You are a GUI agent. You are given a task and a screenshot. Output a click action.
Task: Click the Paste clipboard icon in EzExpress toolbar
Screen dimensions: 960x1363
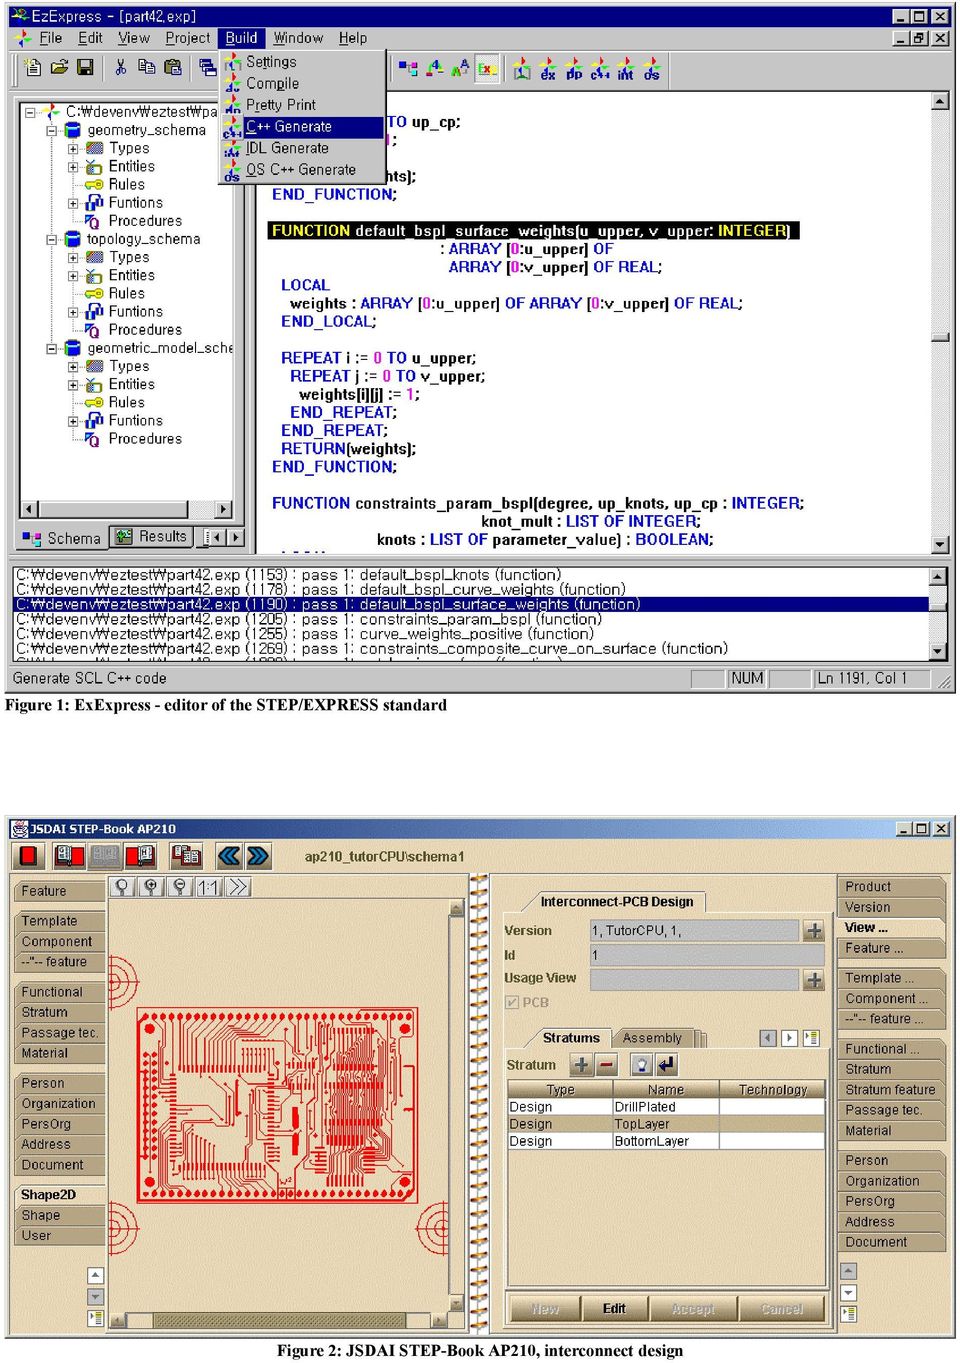(x=172, y=68)
